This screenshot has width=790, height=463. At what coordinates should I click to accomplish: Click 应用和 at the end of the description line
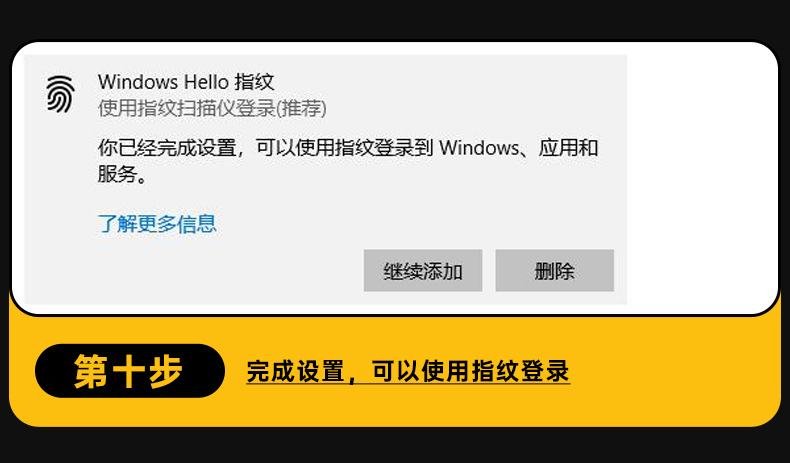coord(568,148)
